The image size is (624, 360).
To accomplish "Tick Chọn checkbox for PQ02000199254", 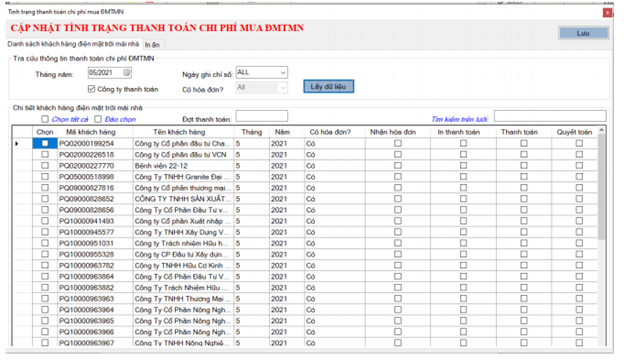I will pyautogui.click(x=45, y=143).
